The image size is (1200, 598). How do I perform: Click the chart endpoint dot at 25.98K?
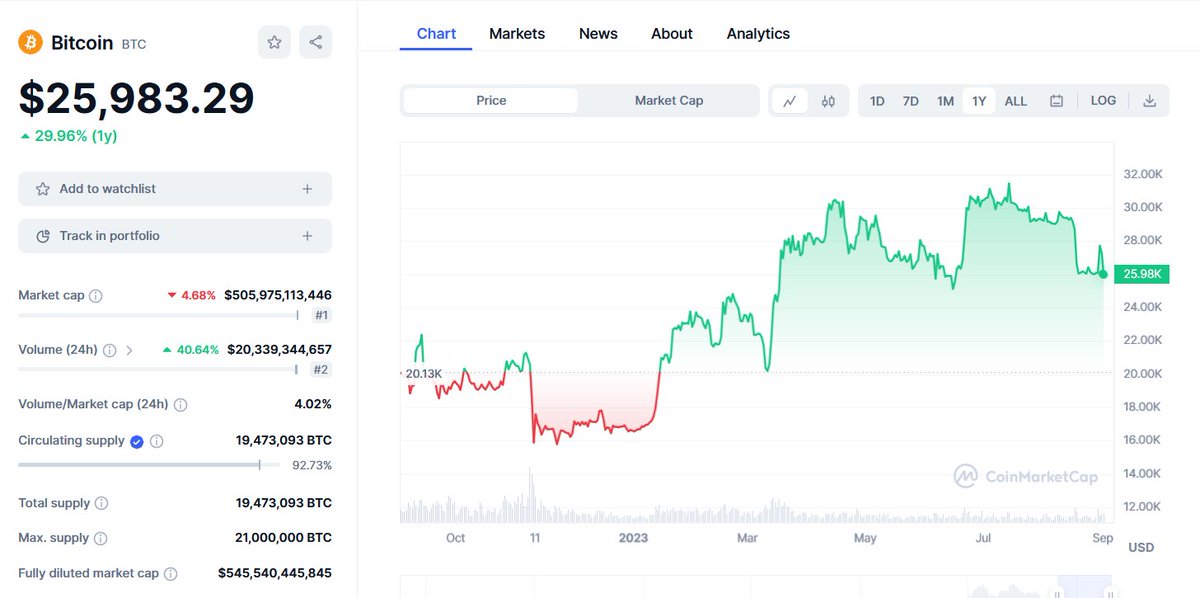[x=1103, y=274]
